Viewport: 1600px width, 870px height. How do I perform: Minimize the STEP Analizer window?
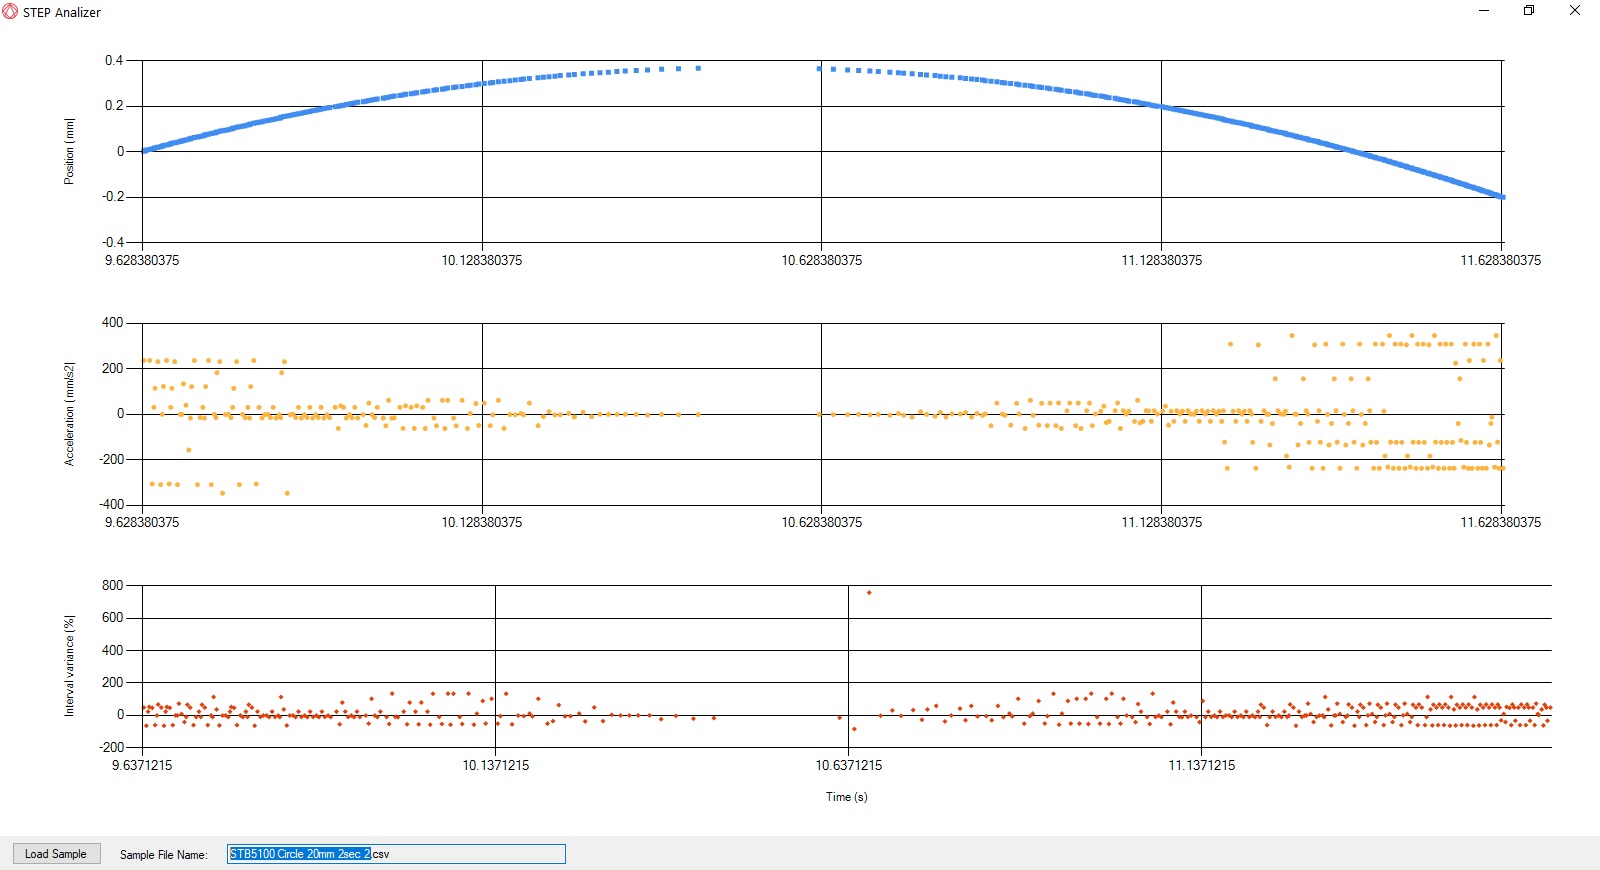pos(1484,11)
